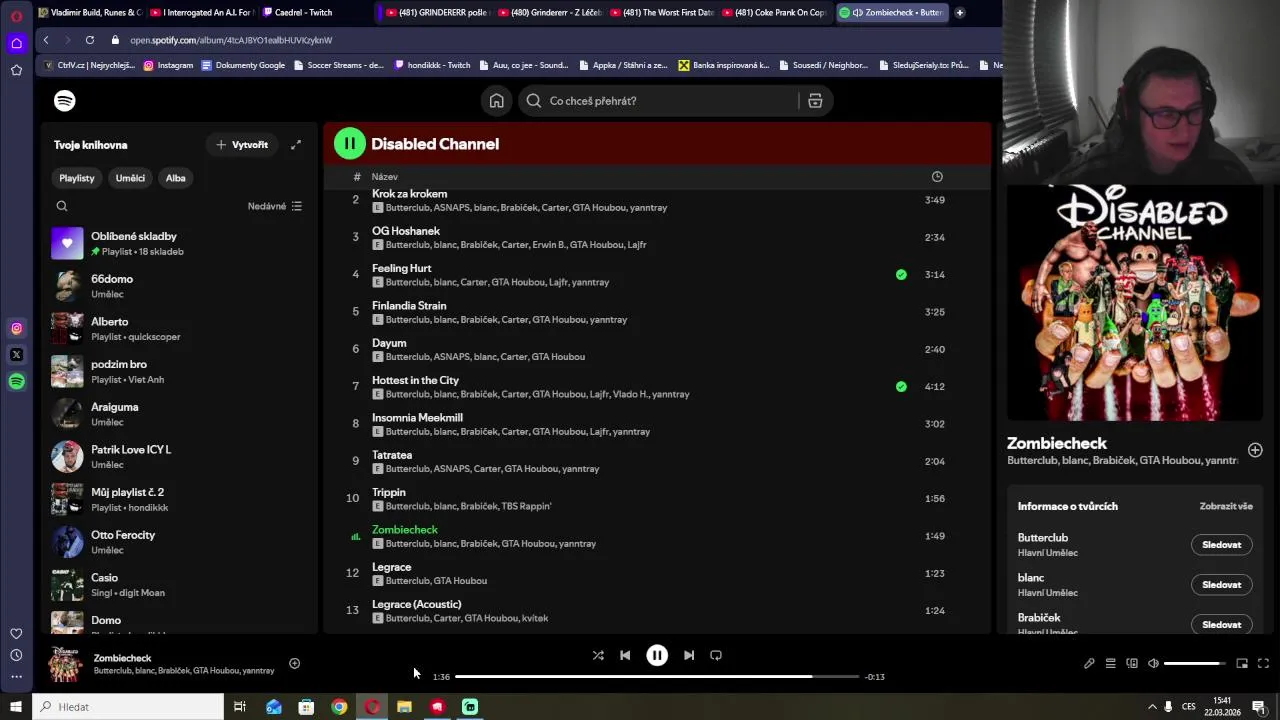Skip to next track
Image resolution: width=1280 pixels, height=720 pixels.
click(x=689, y=655)
